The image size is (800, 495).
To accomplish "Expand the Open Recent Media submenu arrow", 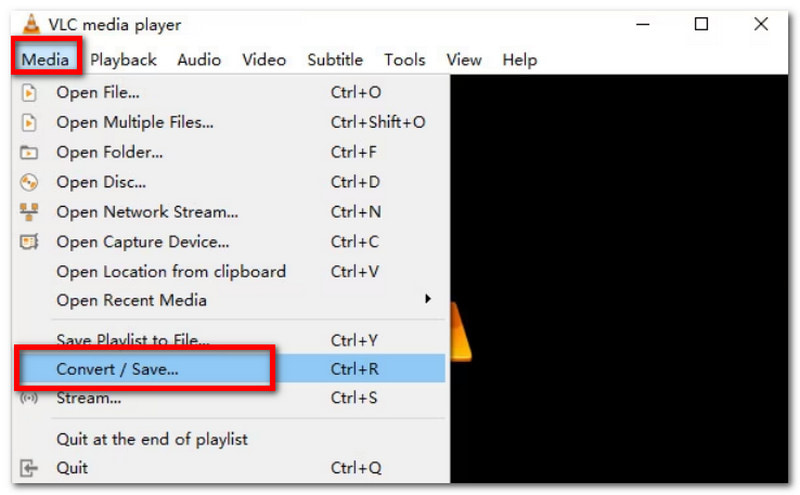I will pyautogui.click(x=428, y=299).
